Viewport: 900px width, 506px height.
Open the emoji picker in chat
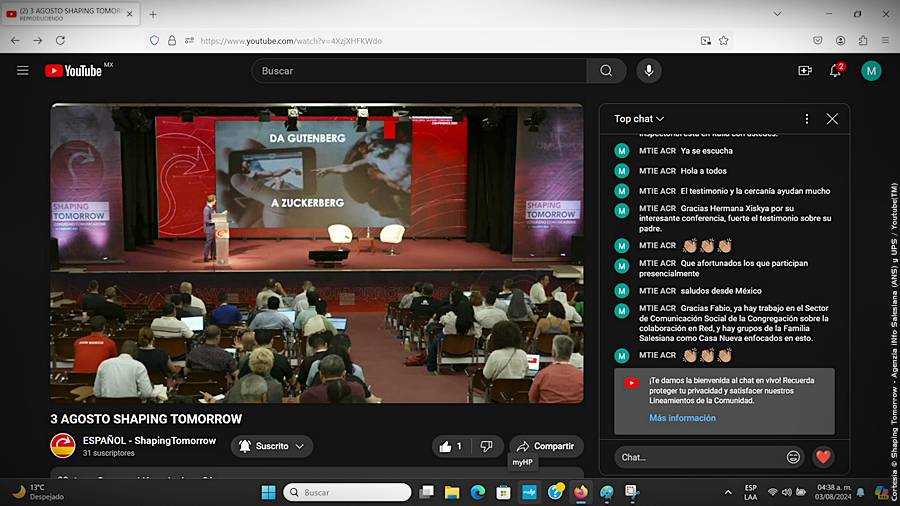click(793, 457)
